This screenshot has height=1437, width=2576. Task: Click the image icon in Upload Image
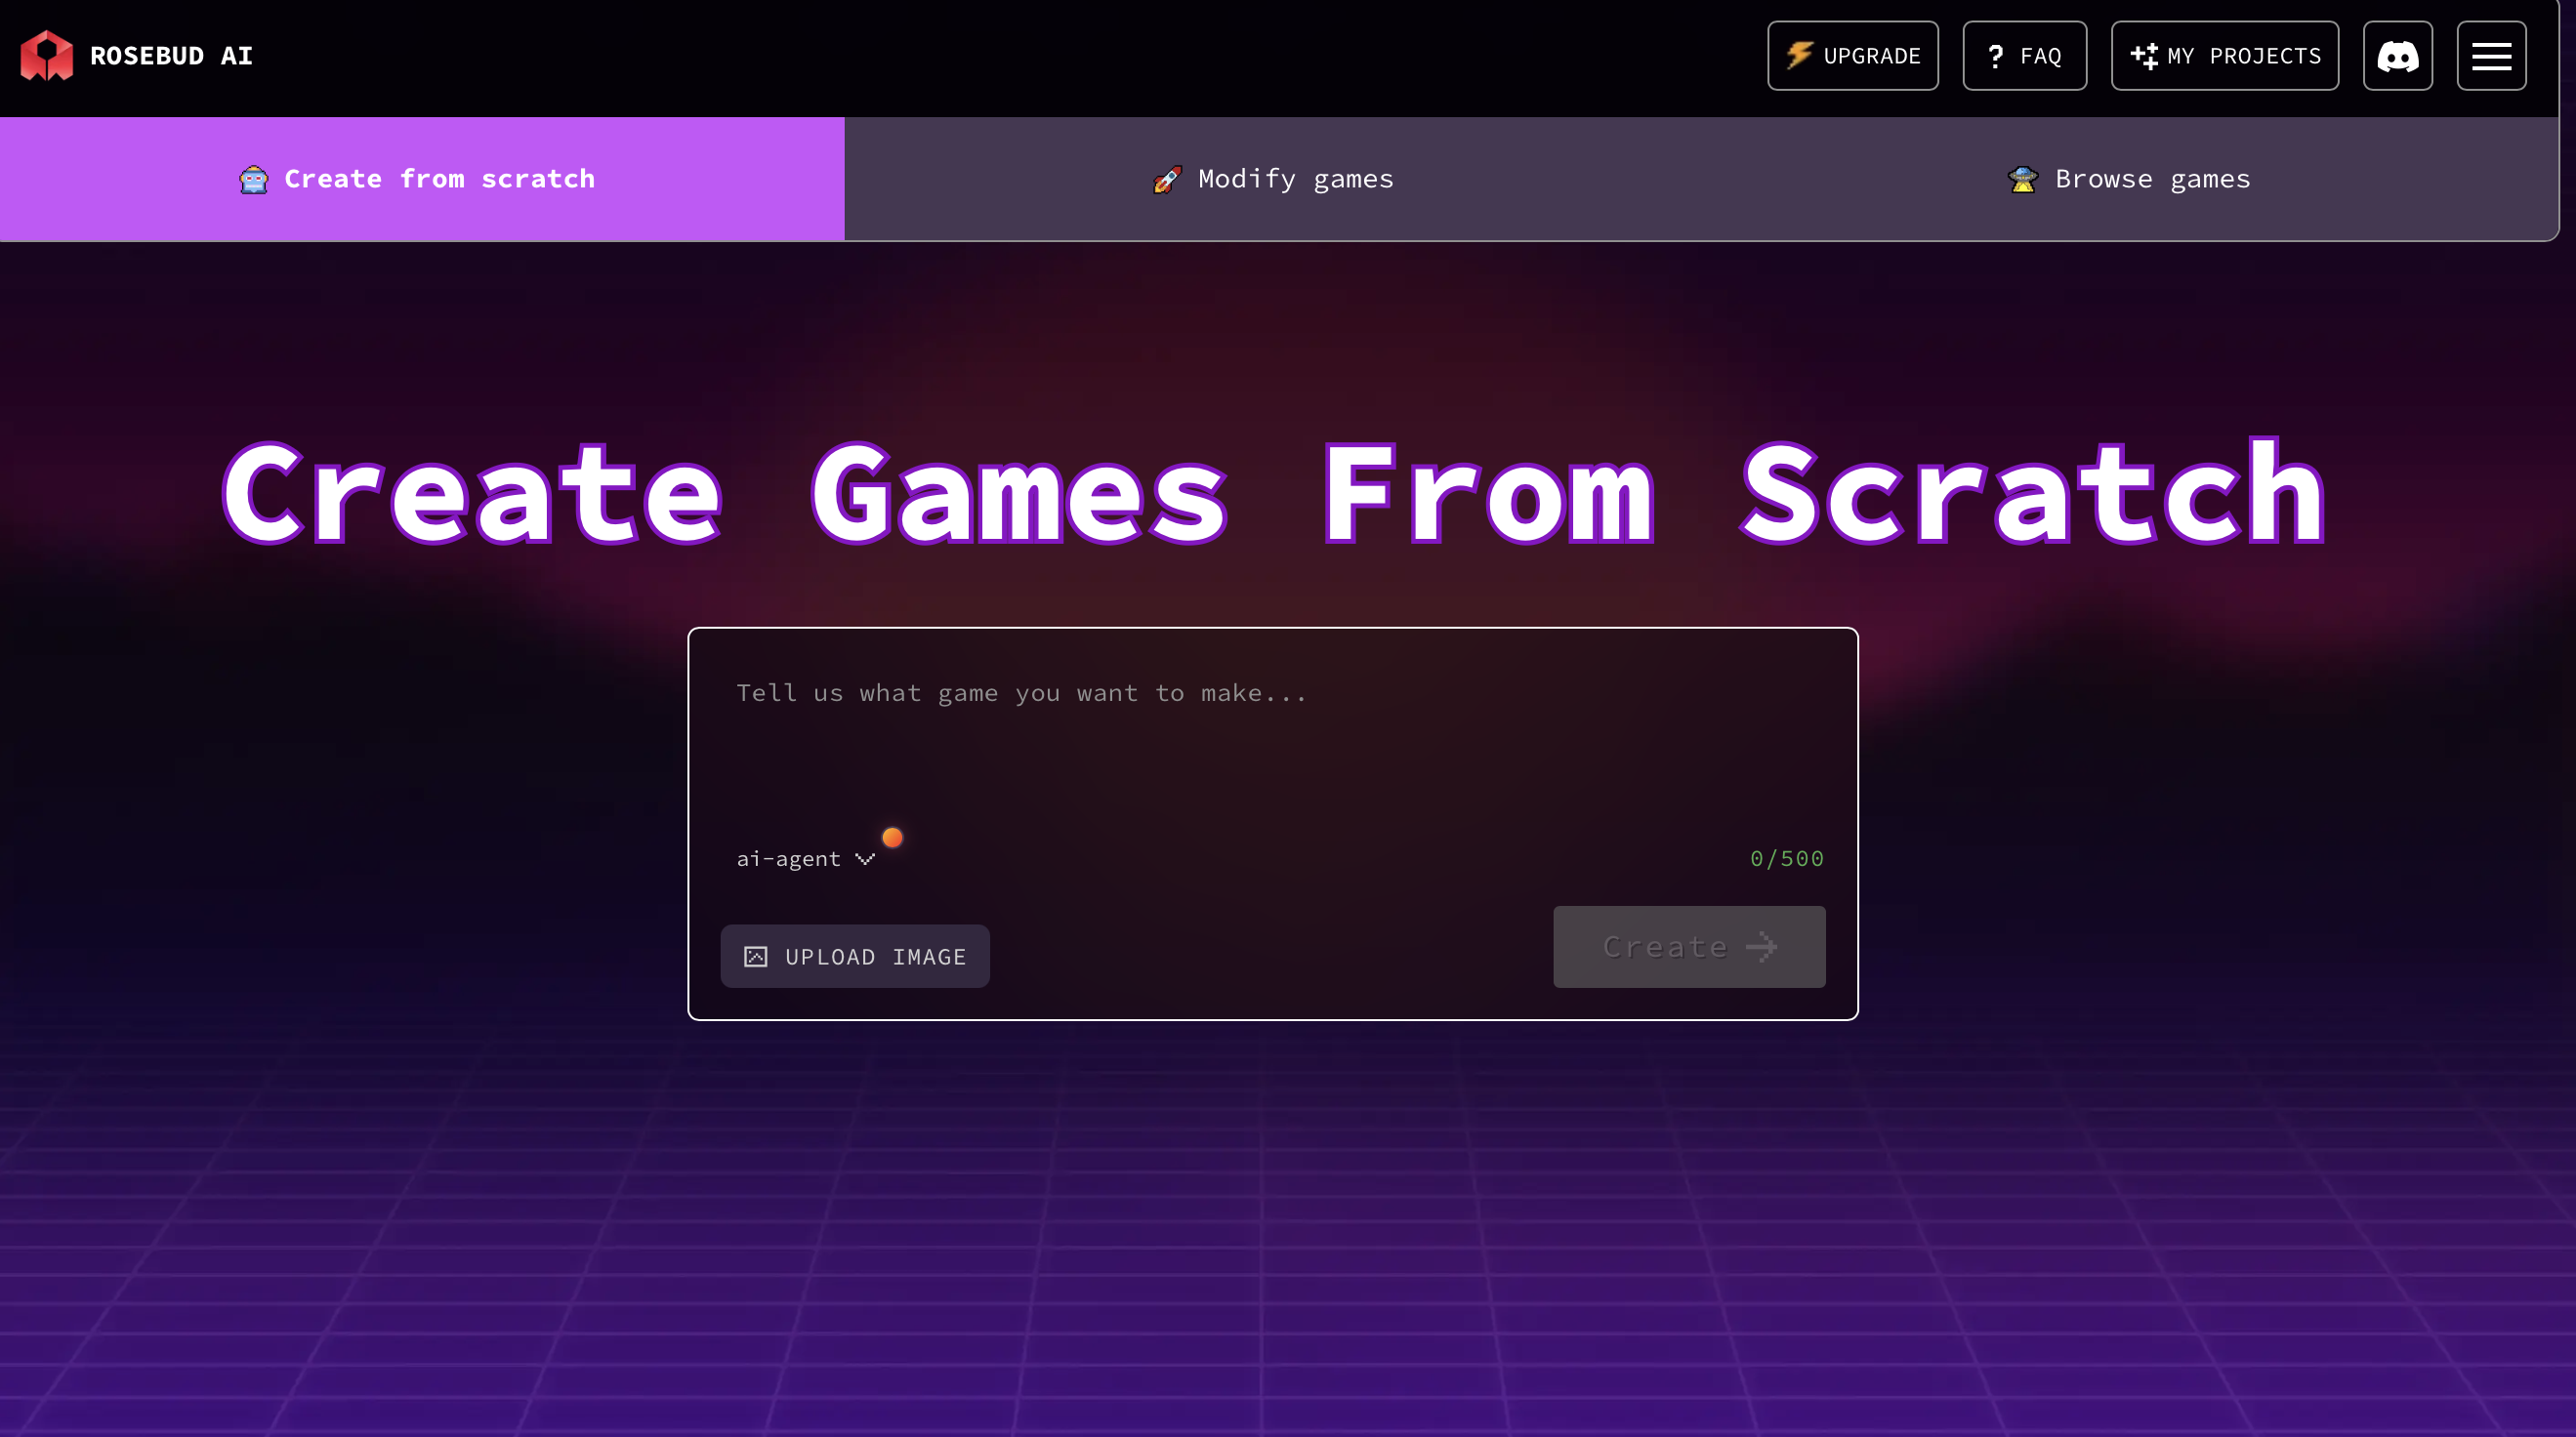(x=756, y=957)
